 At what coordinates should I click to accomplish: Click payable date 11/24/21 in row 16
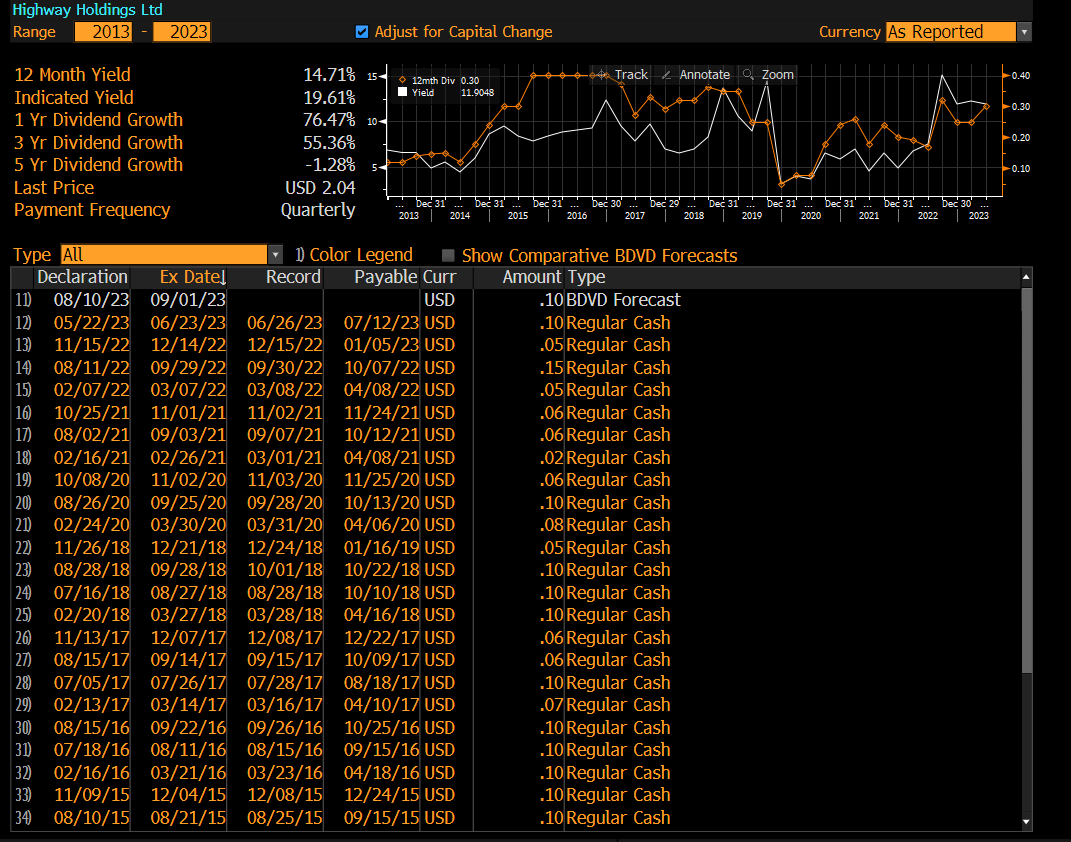[381, 412]
